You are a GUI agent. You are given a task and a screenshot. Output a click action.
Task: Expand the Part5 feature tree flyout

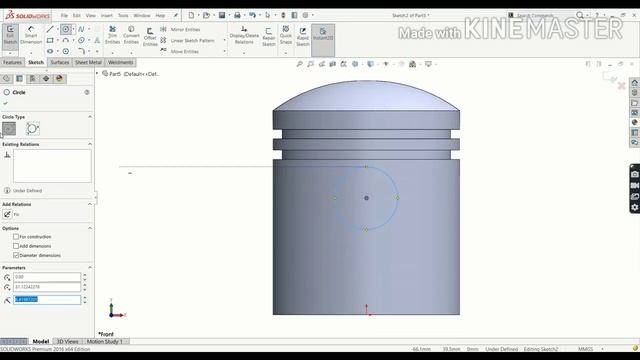point(97,73)
